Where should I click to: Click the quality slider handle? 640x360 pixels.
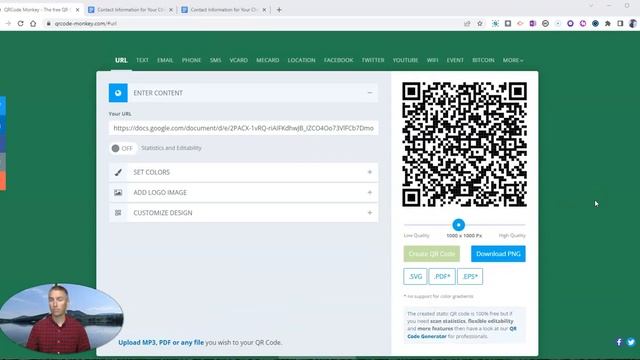458,224
